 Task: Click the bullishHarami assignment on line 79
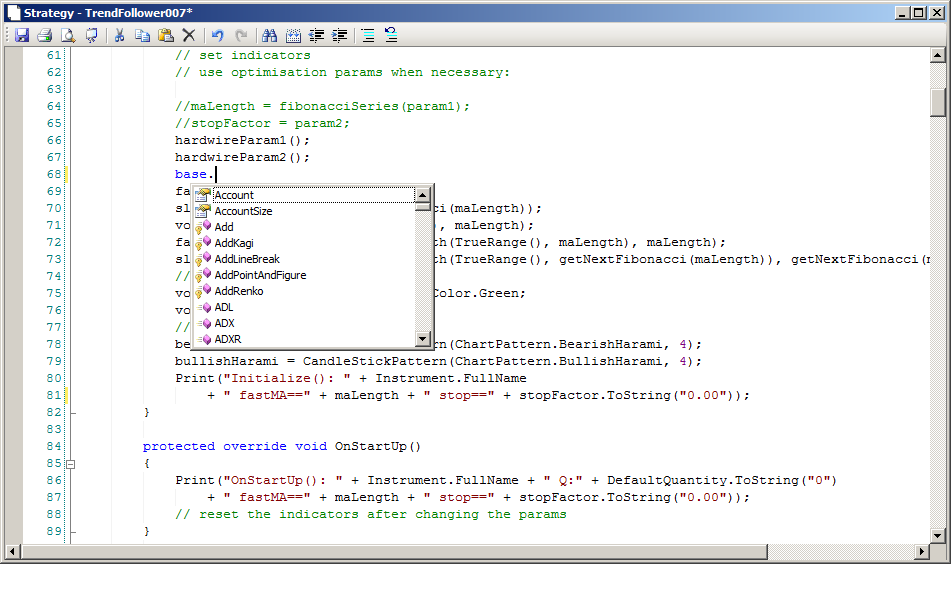(x=438, y=361)
